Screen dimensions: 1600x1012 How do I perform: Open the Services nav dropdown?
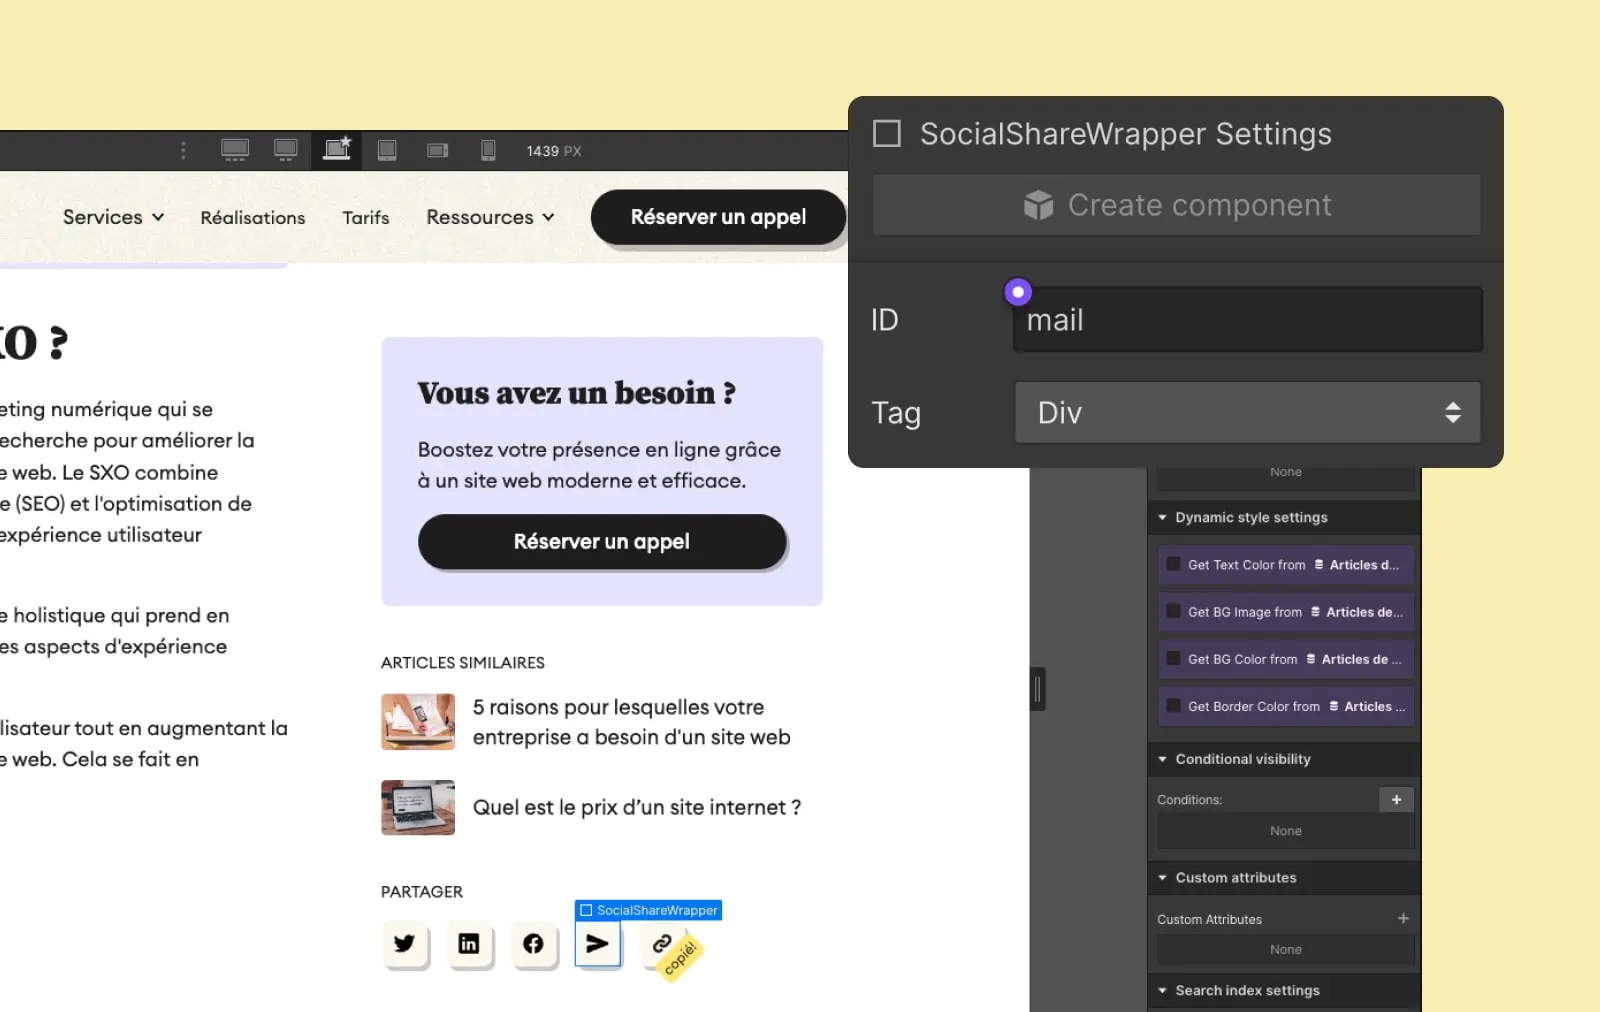tap(113, 217)
